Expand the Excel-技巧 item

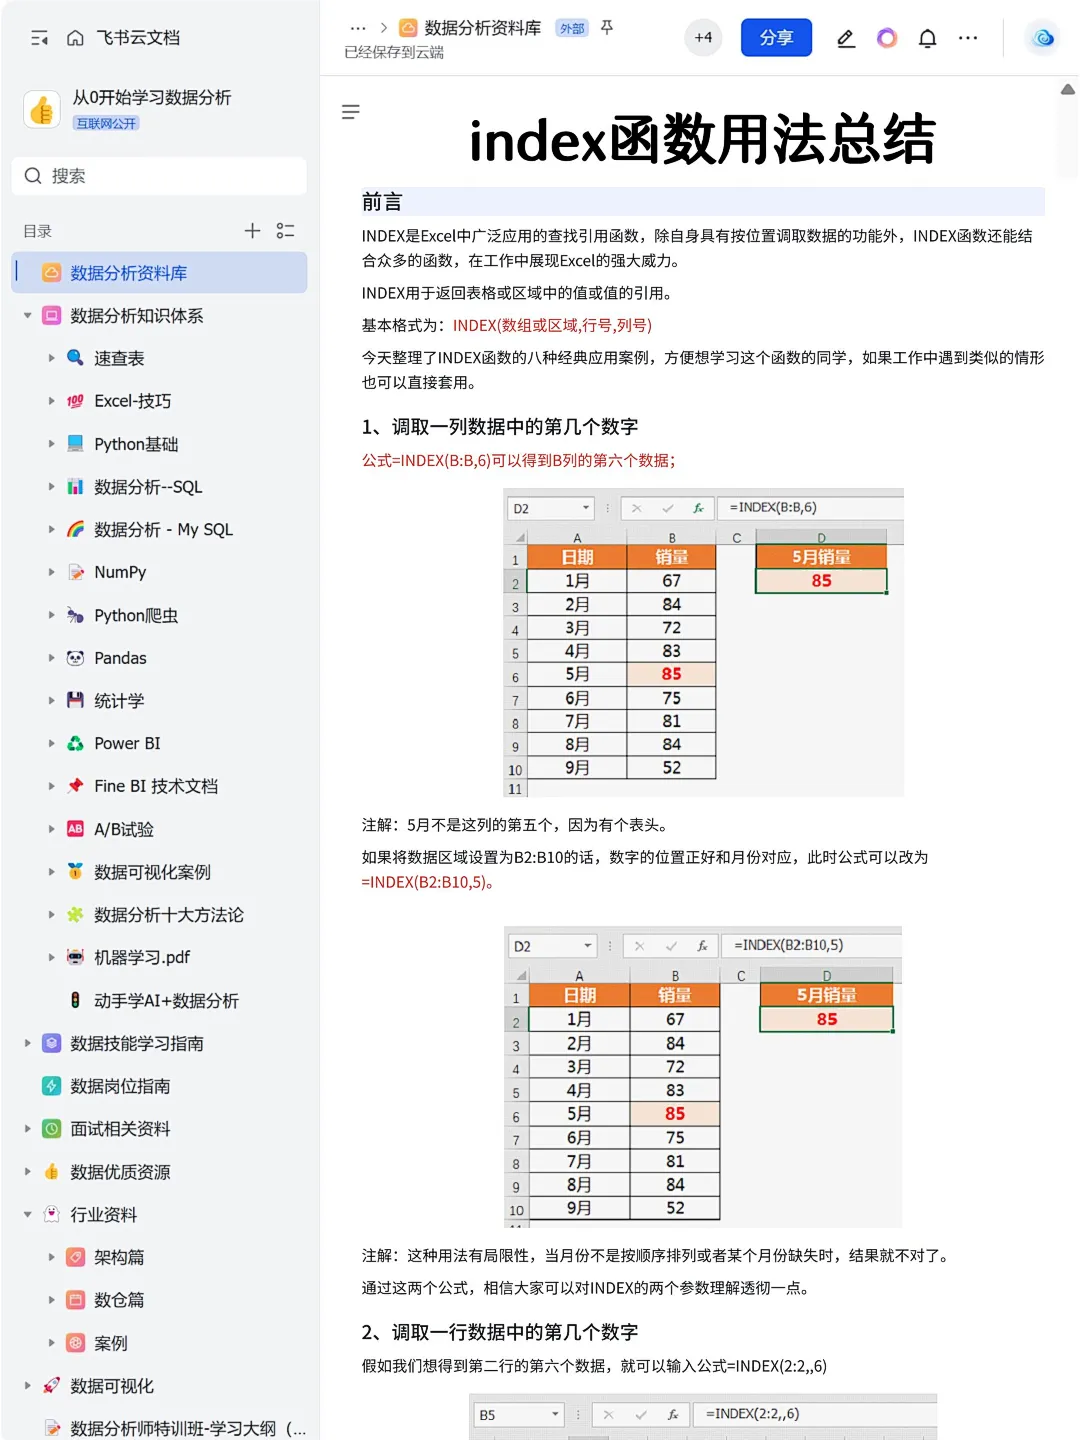click(52, 401)
